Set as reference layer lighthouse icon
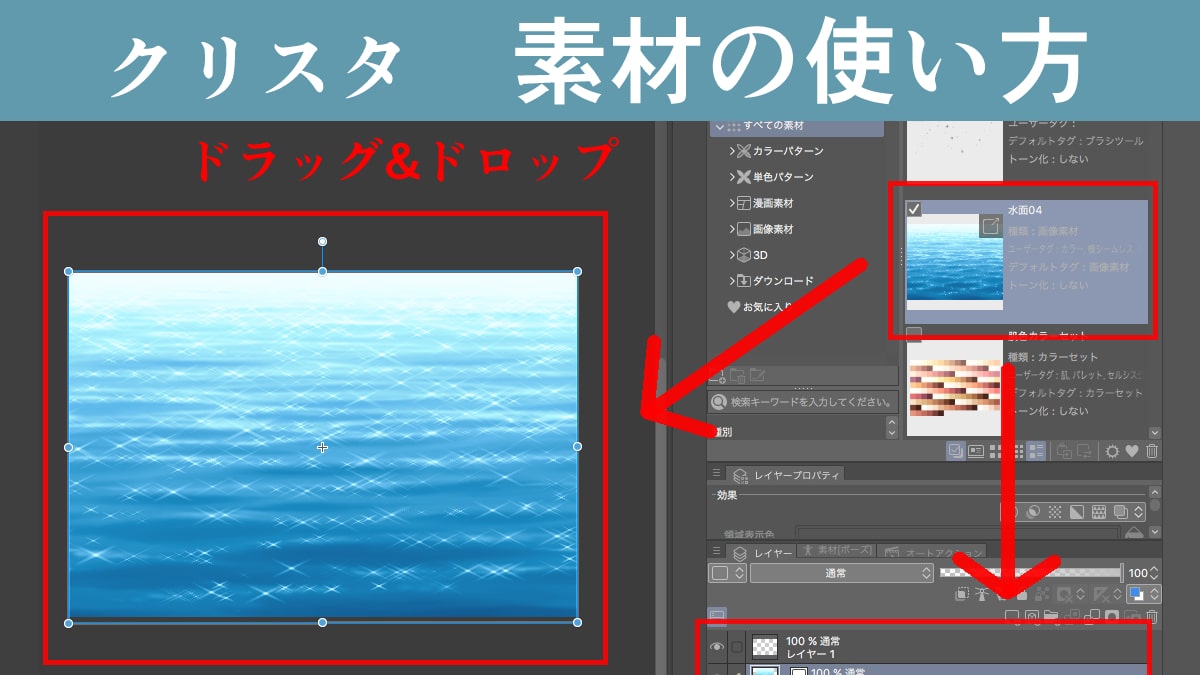1200x675 pixels. pyautogui.click(x=982, y=594)
